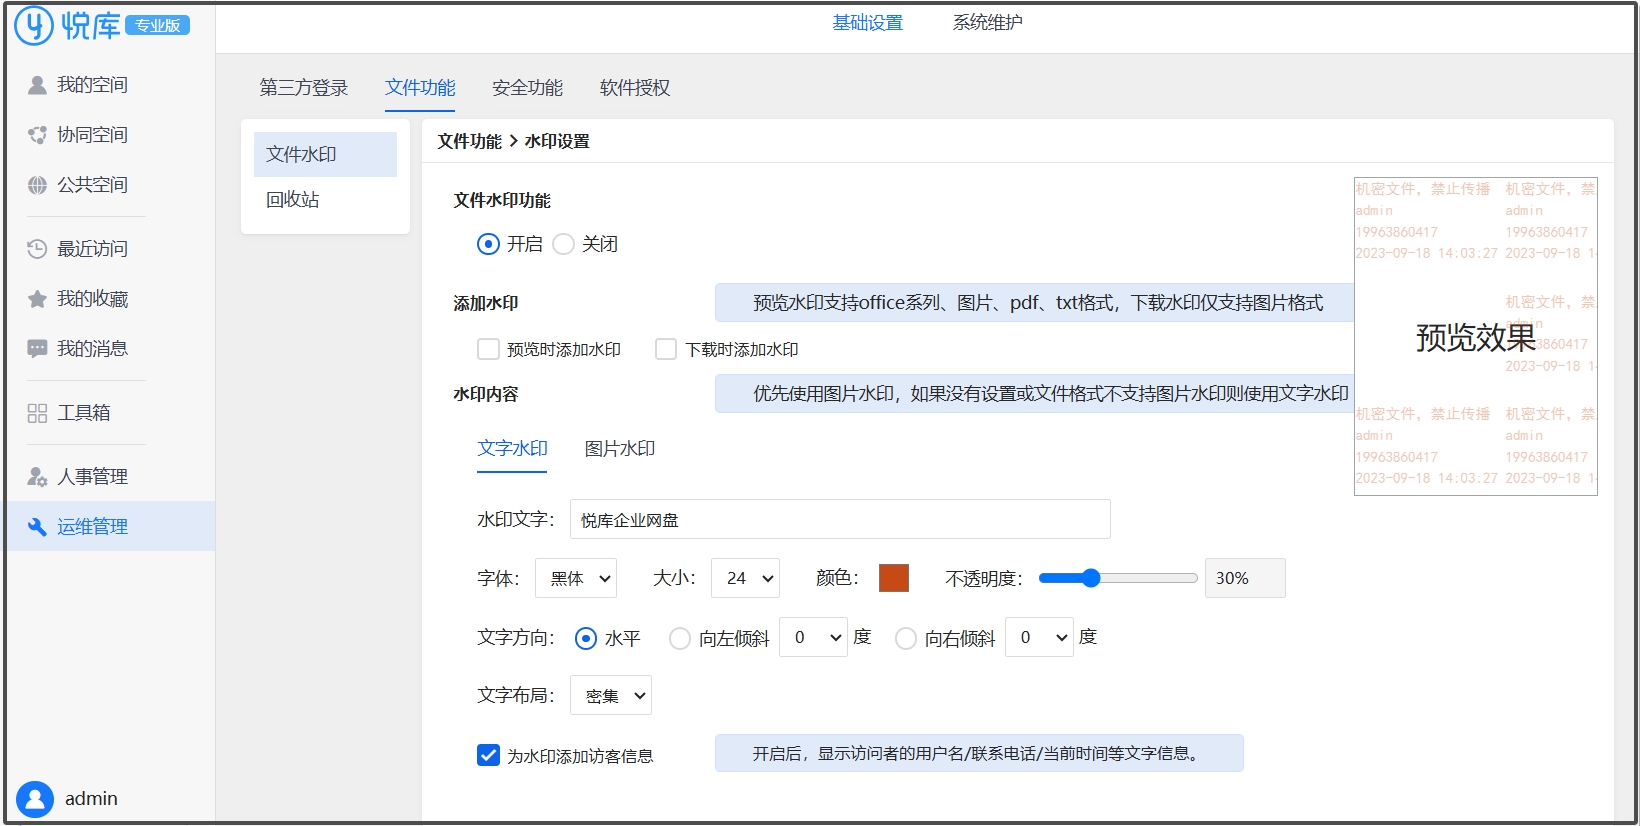Open the 字体 font dropdown

[x=576, y=578]
